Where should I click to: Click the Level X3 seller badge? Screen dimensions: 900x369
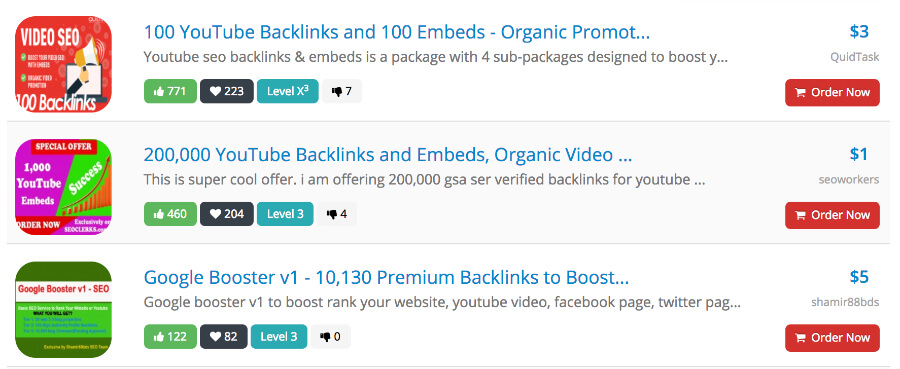tap(288, 91)
